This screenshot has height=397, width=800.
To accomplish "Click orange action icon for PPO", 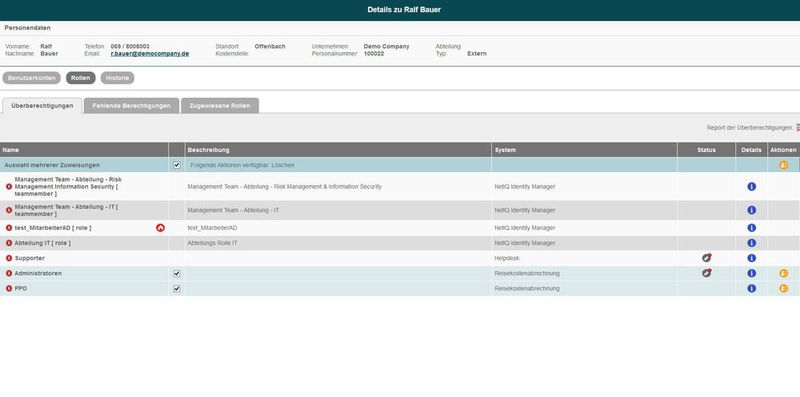I will pyautogui.click(x=784, y=289).
